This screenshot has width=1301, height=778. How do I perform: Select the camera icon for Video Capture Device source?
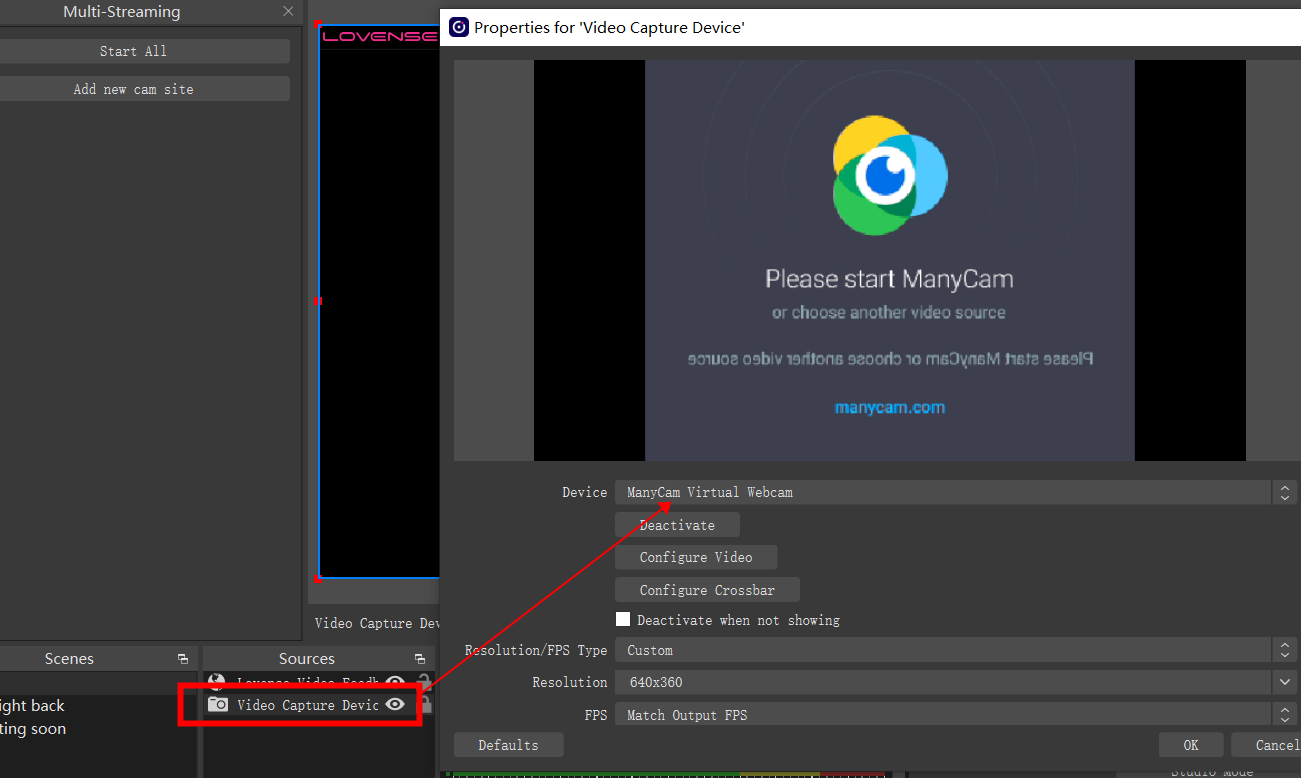218,704
